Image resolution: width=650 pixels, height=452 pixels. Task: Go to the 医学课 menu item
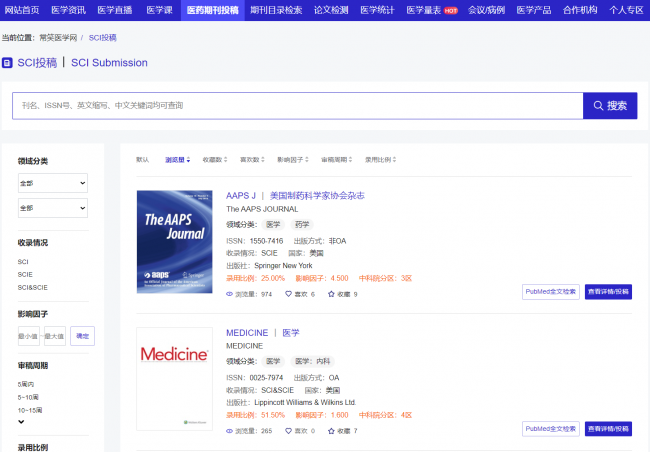pos(159,10)
